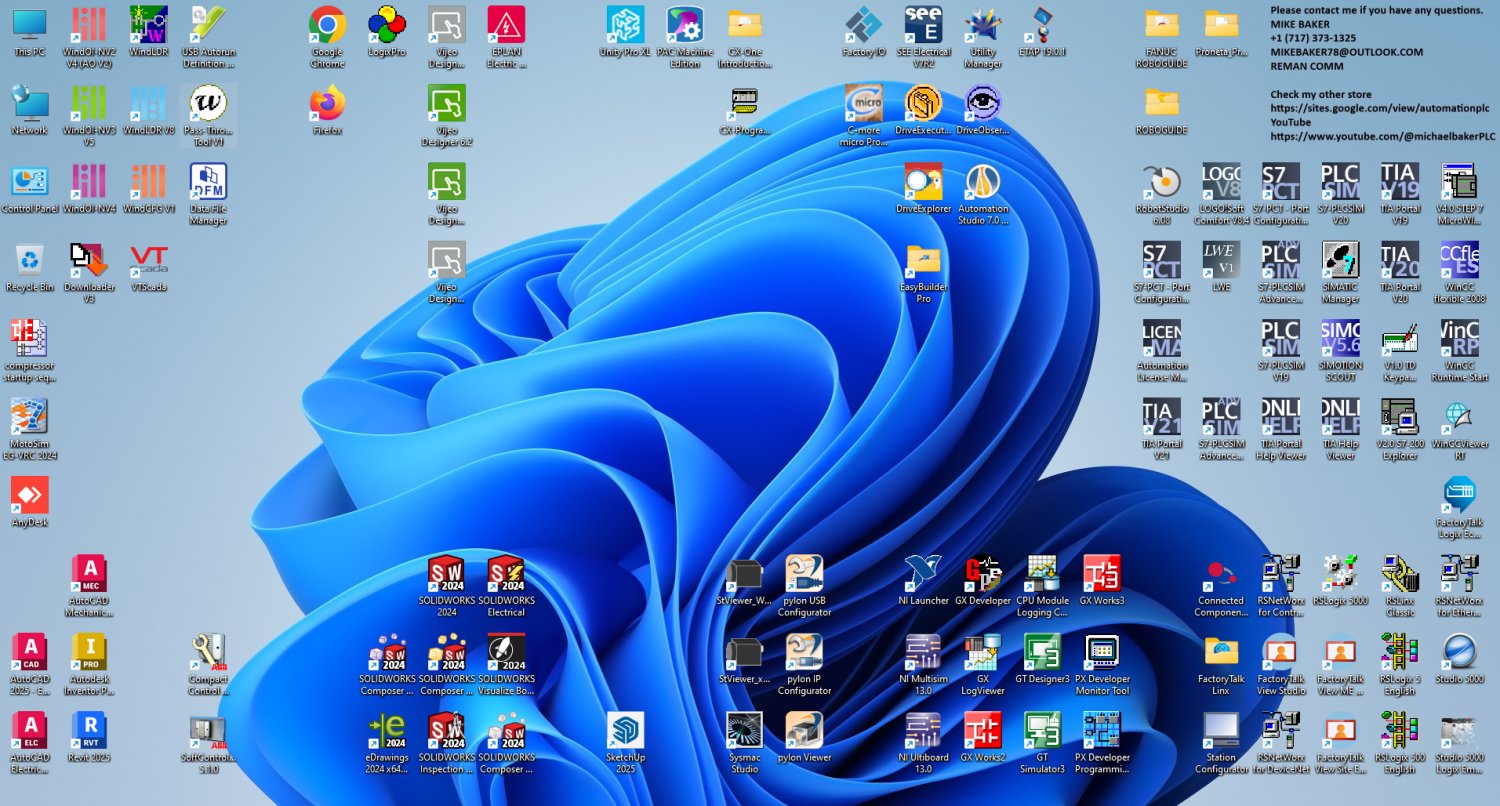The image size is (1500, 806).
Task: Click the eDrawings 2024 icon
Action: [387, 743]
